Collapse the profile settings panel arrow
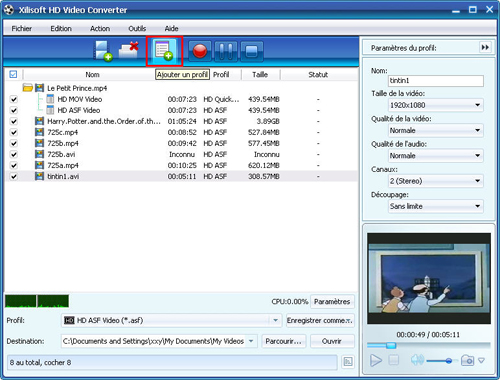 click(485, 47)
